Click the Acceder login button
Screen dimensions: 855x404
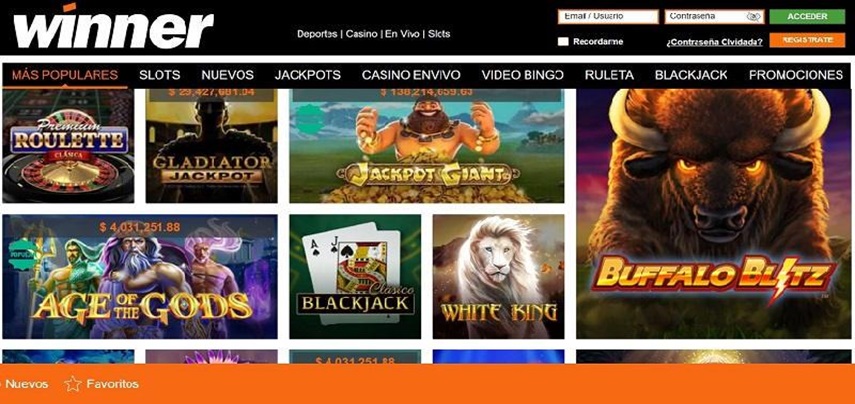tap(807, 16)
